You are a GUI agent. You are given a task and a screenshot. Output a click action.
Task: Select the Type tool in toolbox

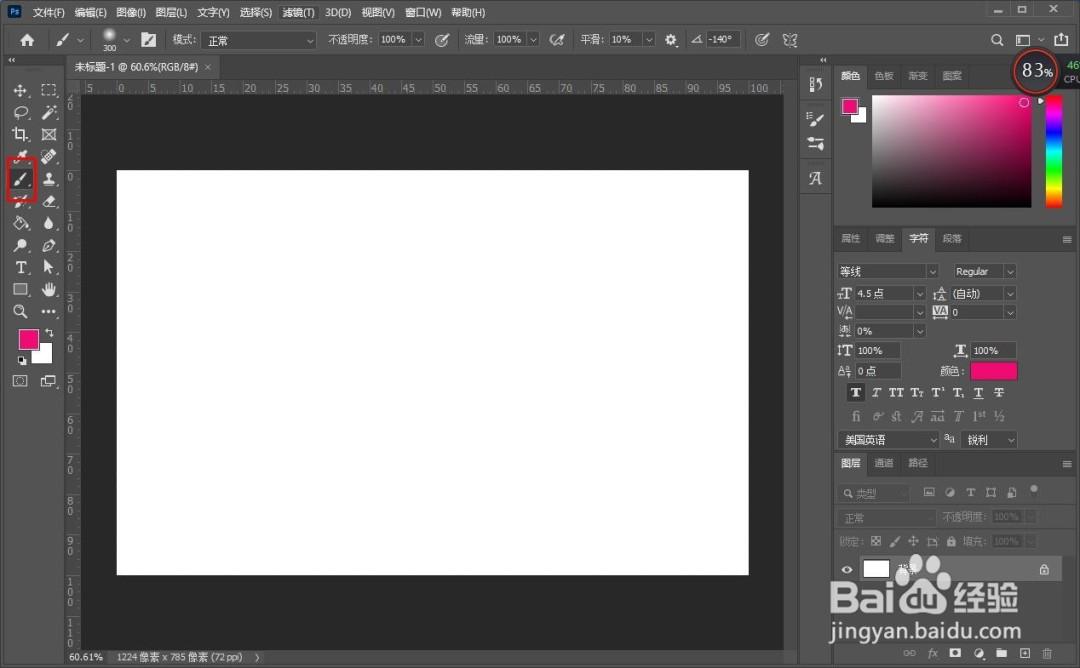tap(21, 267)
